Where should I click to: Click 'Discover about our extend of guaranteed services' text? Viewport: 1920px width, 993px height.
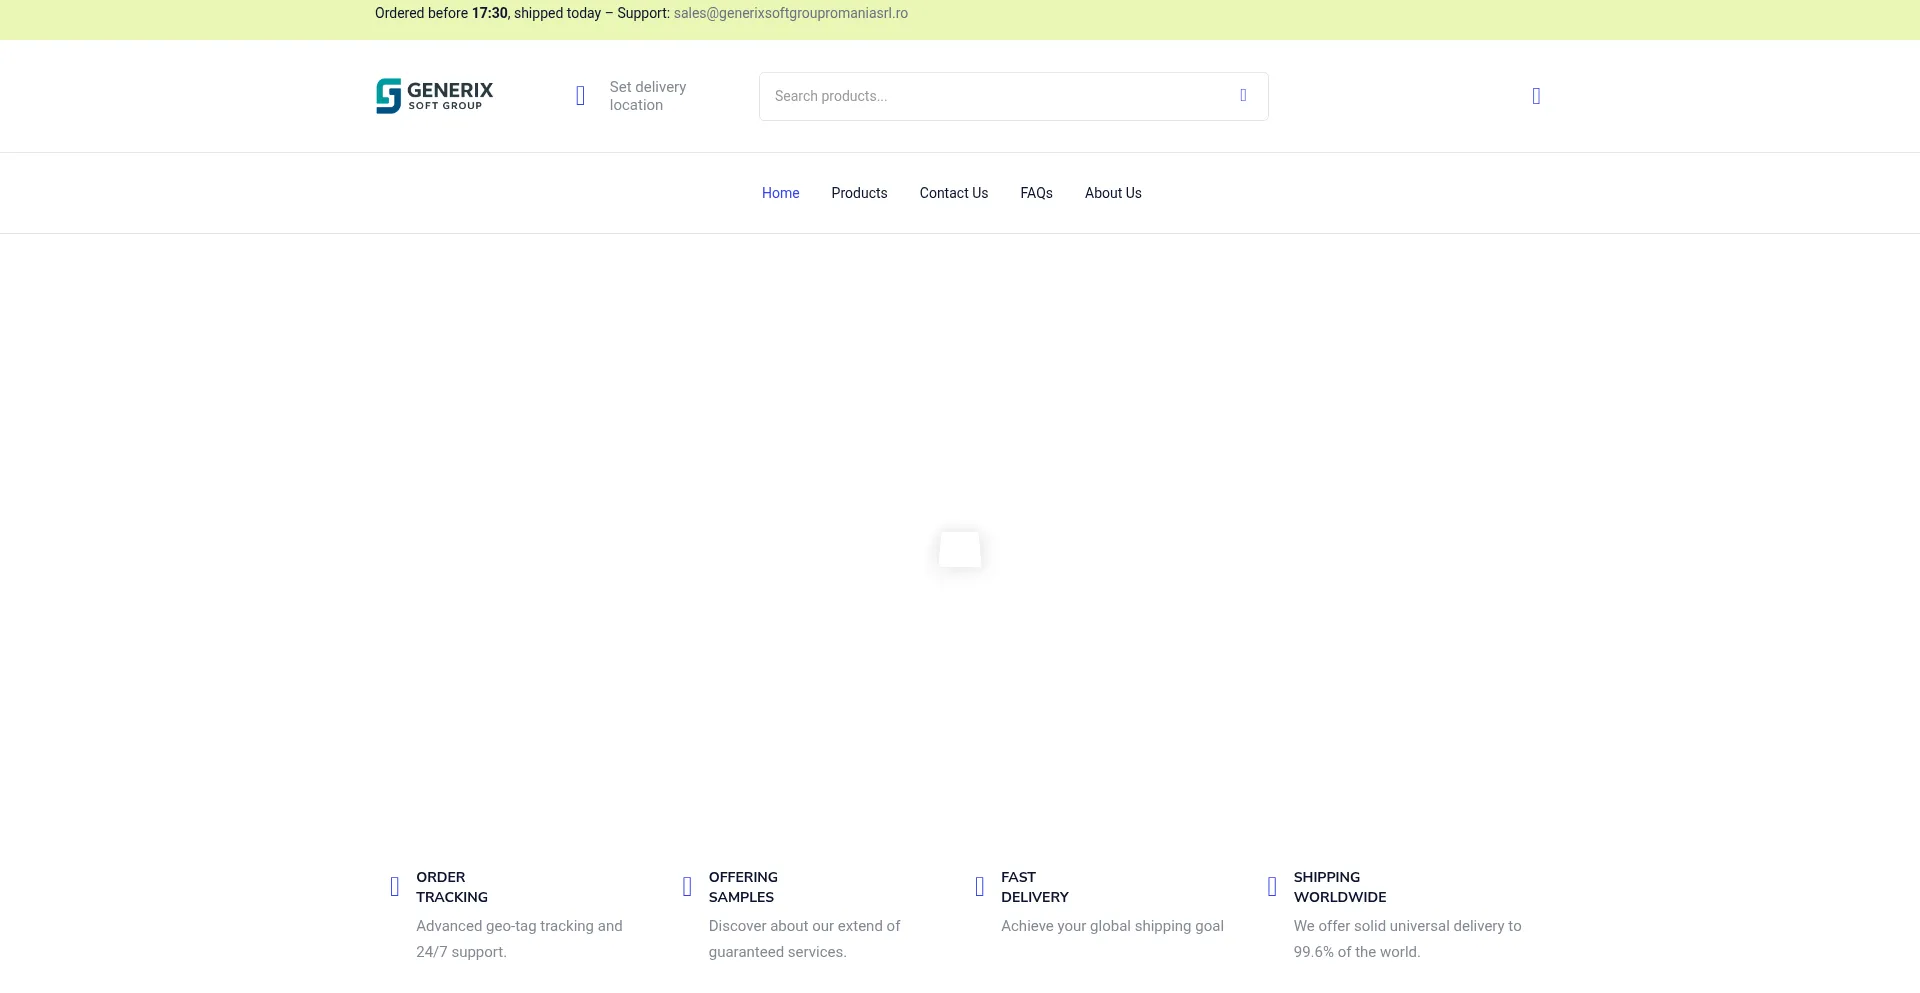coord(804,939)
